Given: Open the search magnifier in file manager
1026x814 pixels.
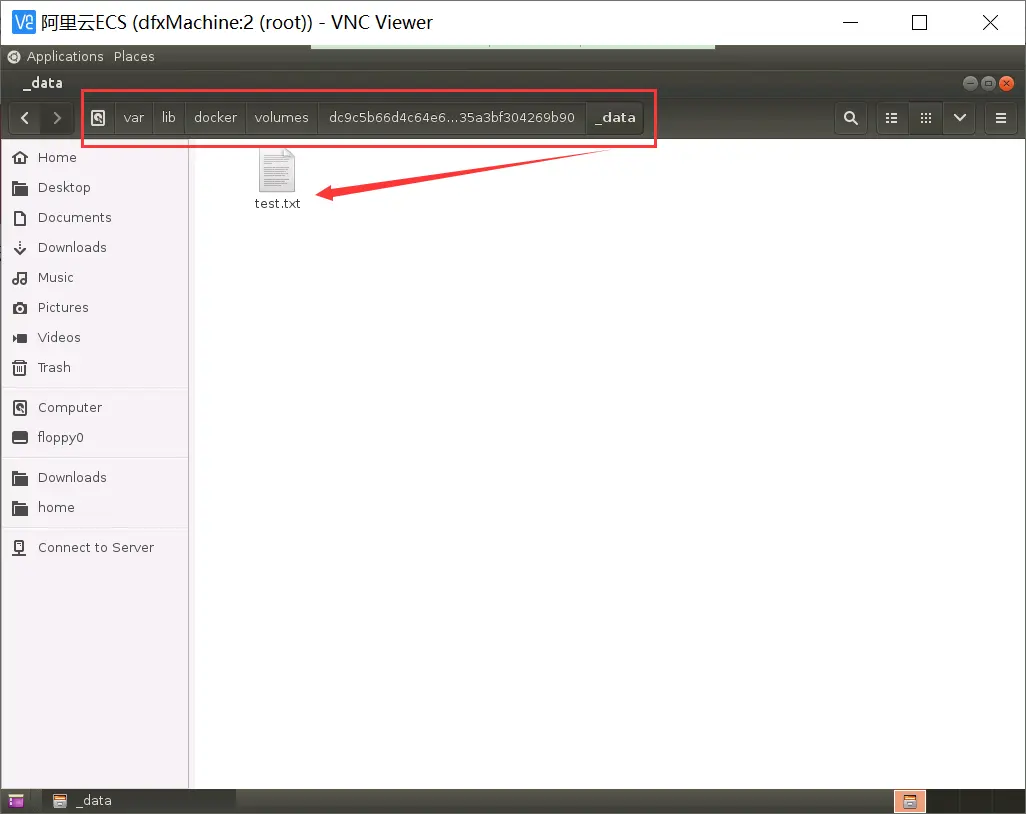Looking at the screenshot, I should [x=851, y=118].
